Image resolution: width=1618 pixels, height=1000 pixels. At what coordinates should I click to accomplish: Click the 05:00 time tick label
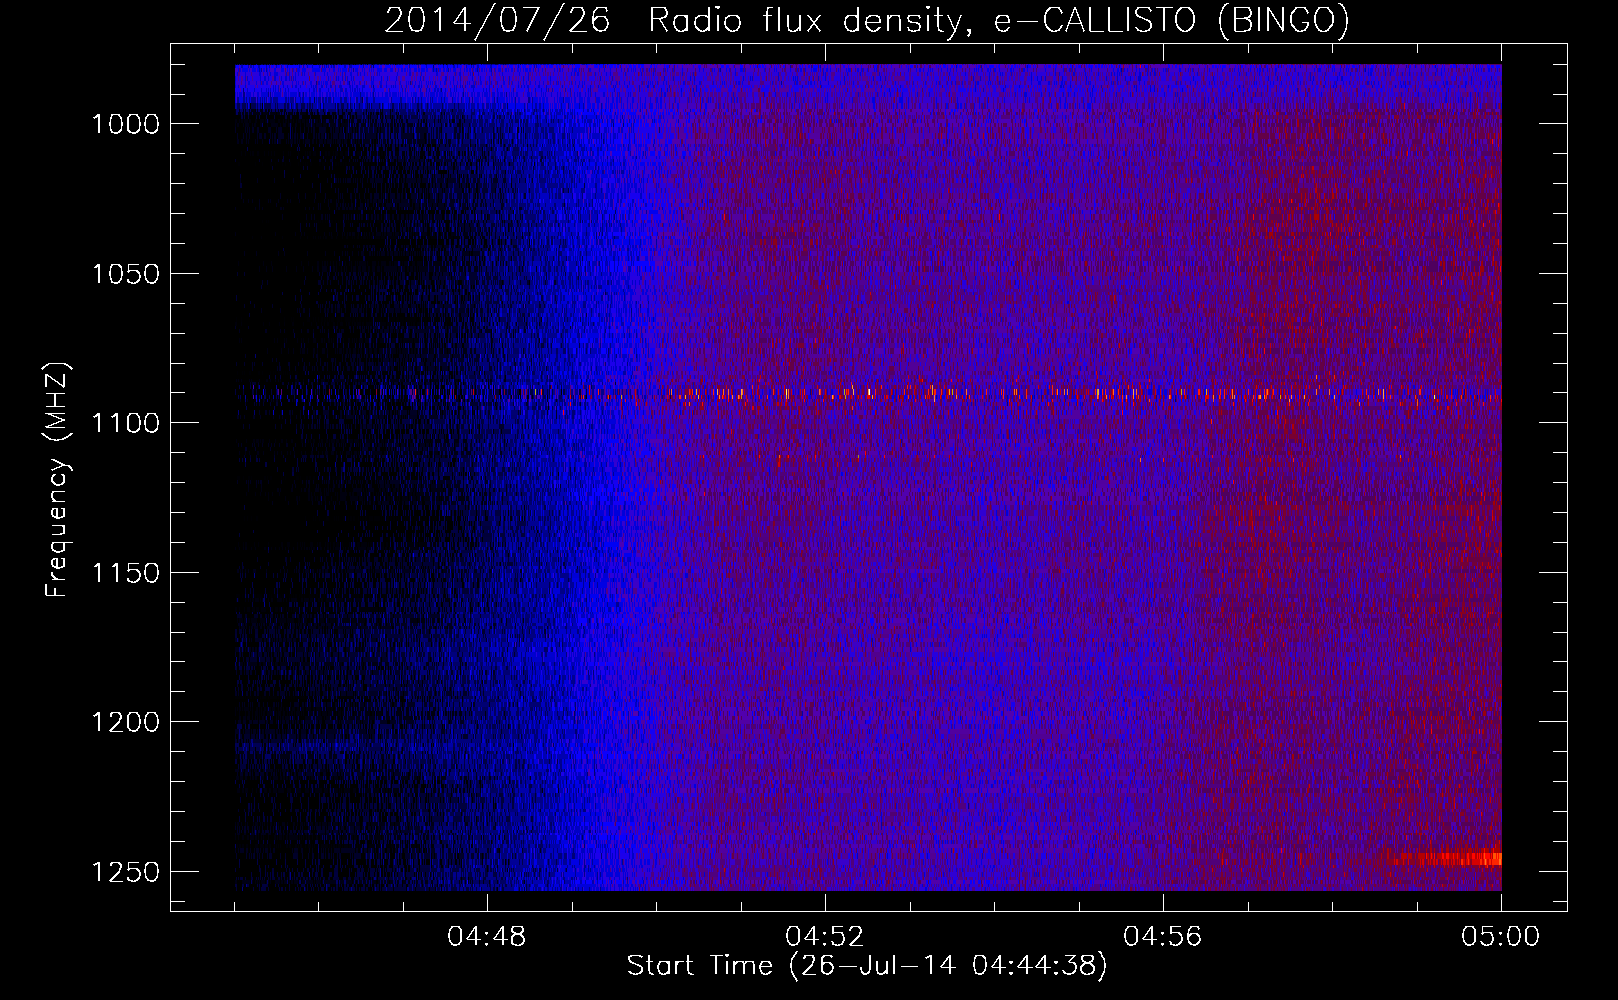tap(1501, 937)
